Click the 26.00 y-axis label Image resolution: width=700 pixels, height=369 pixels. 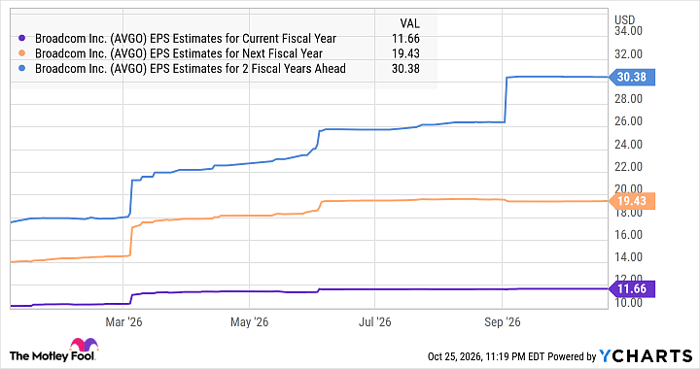click(629, 121)
